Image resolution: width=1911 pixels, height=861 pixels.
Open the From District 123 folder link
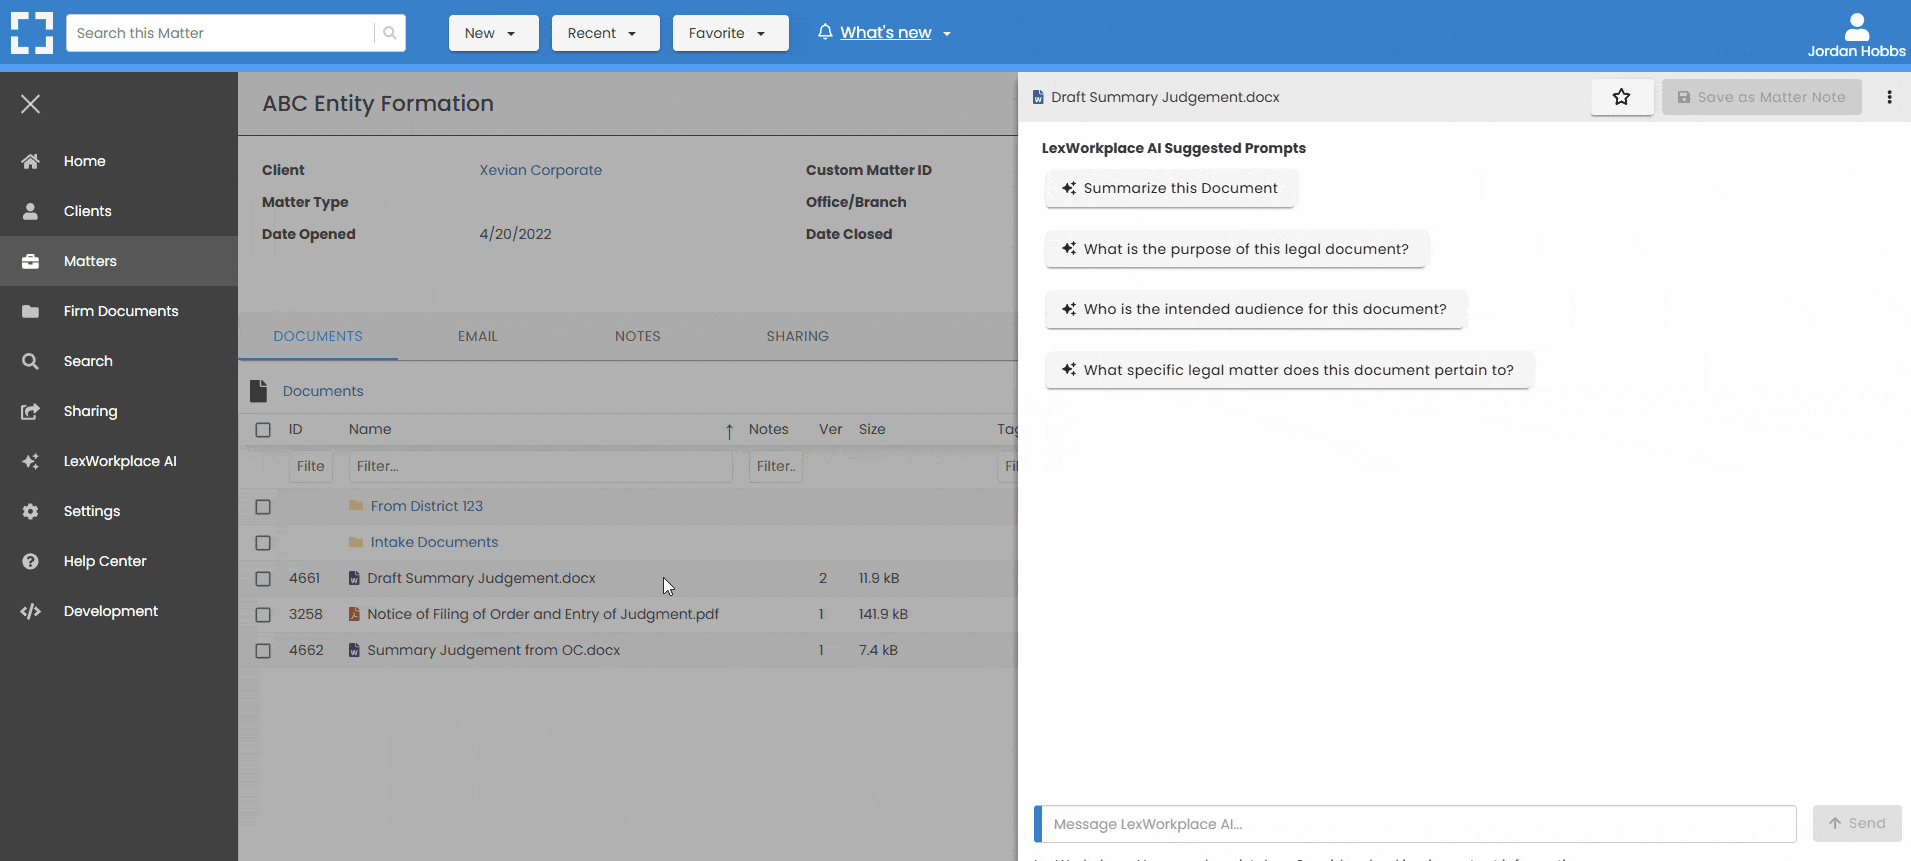click(427, 506)
